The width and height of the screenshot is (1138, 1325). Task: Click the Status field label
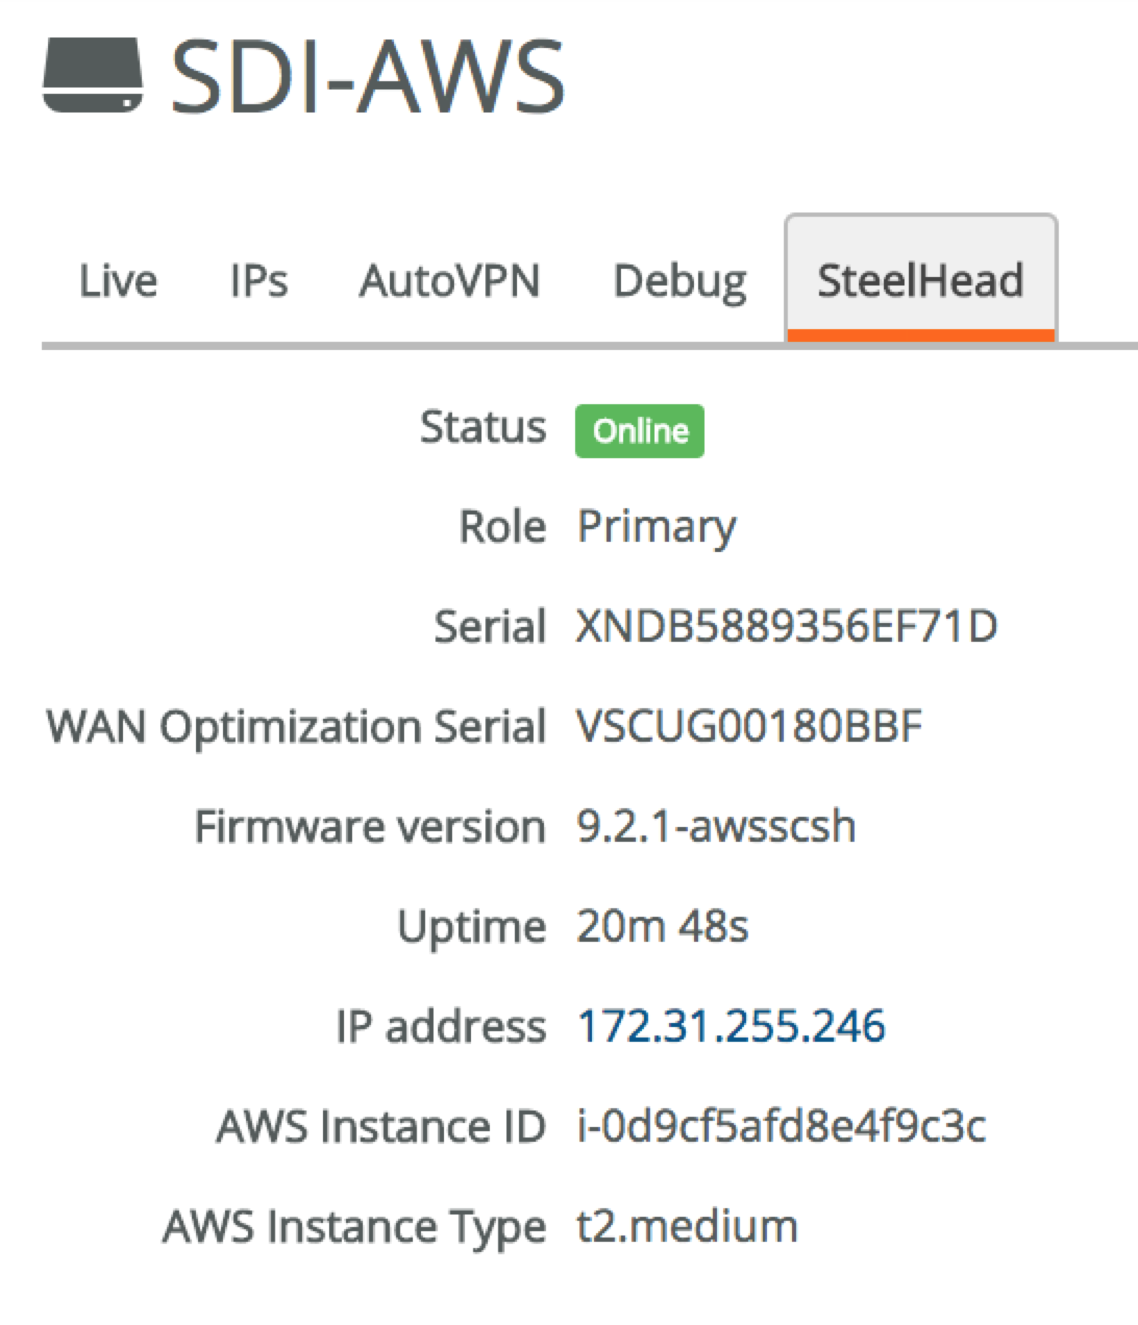pyautogui.click(x=483, y=427)
